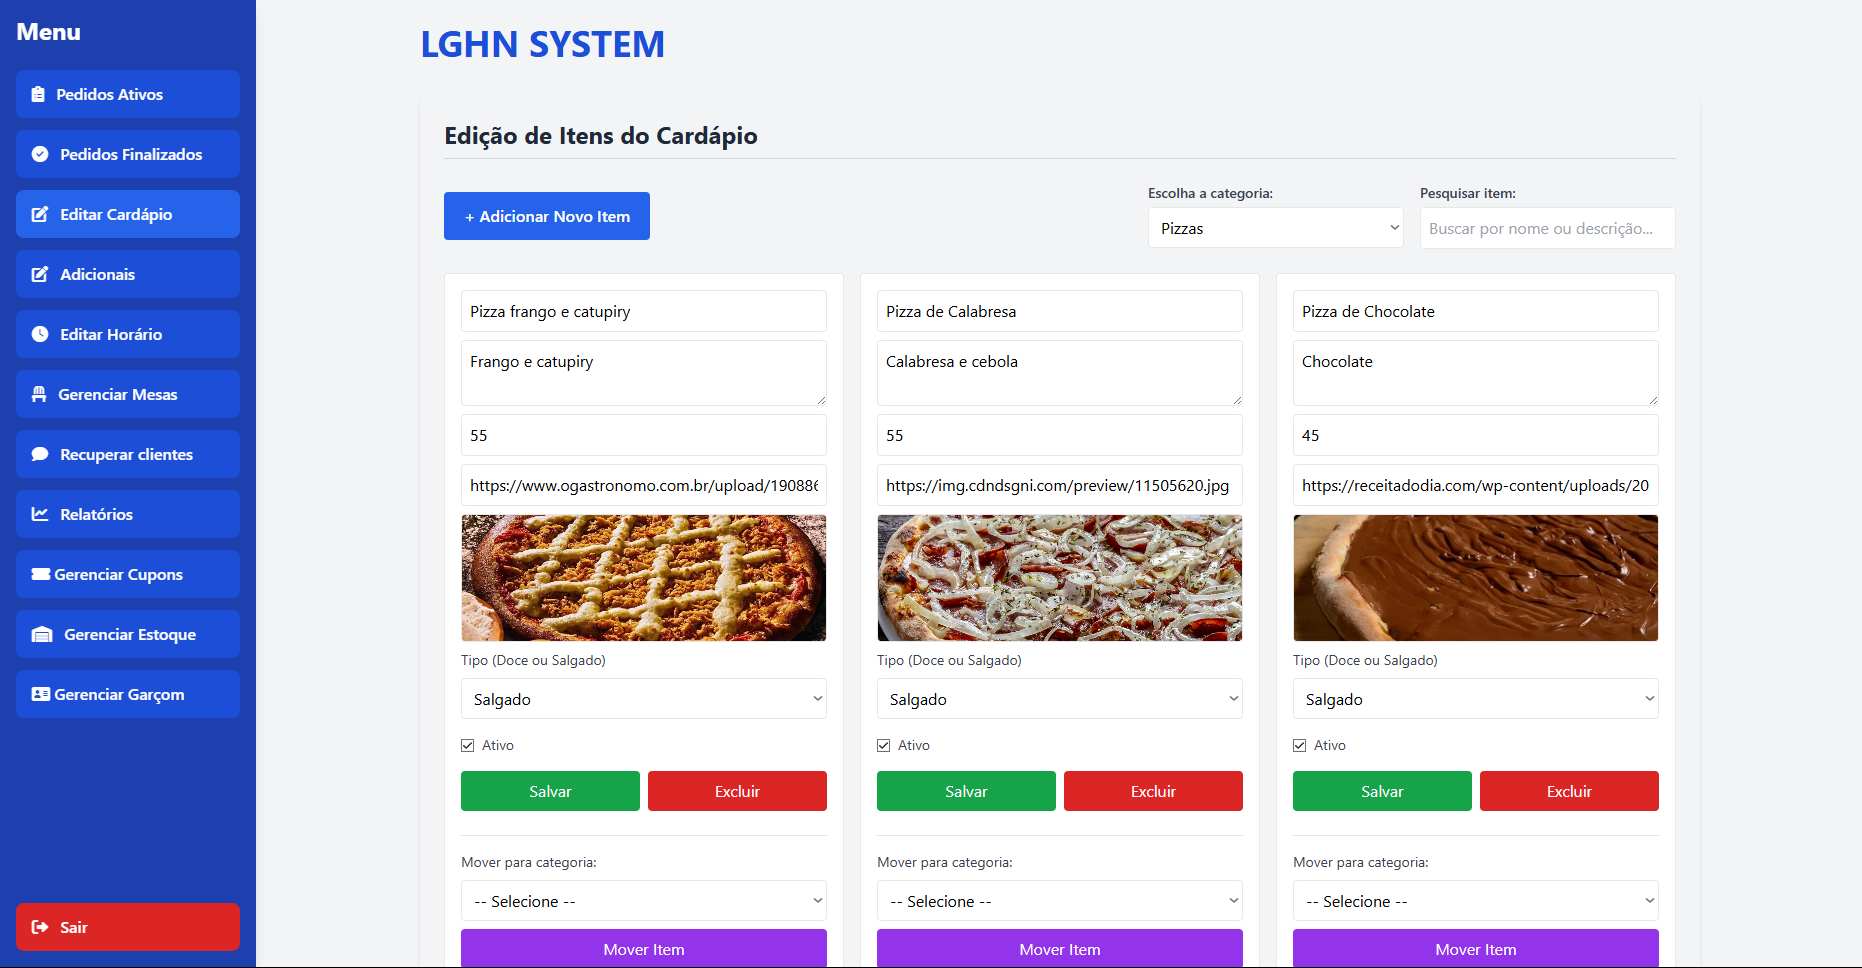The width and height of the screenshot is (1862, 968).
Task: Expand Mover para categoria dropdown for Pizza de Calabresa
Action: 1059,901
